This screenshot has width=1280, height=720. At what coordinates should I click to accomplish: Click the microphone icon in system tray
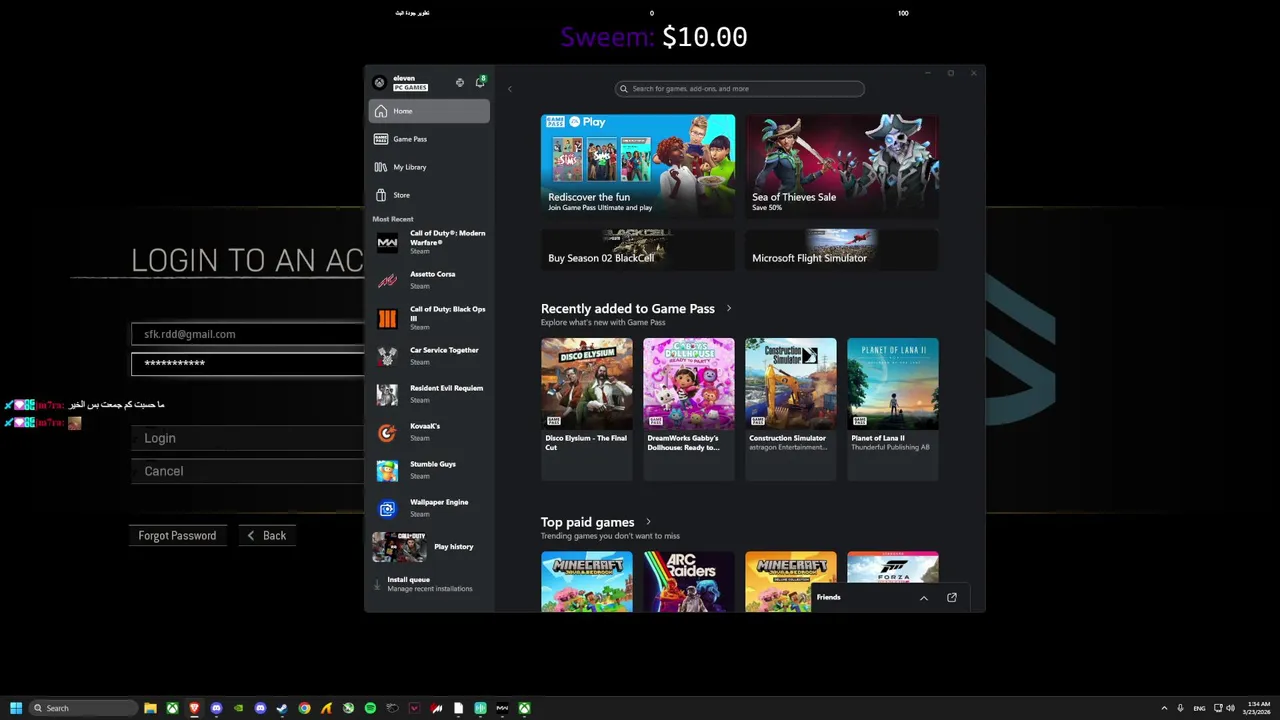pyautogui.click(x=1180, y=708)
